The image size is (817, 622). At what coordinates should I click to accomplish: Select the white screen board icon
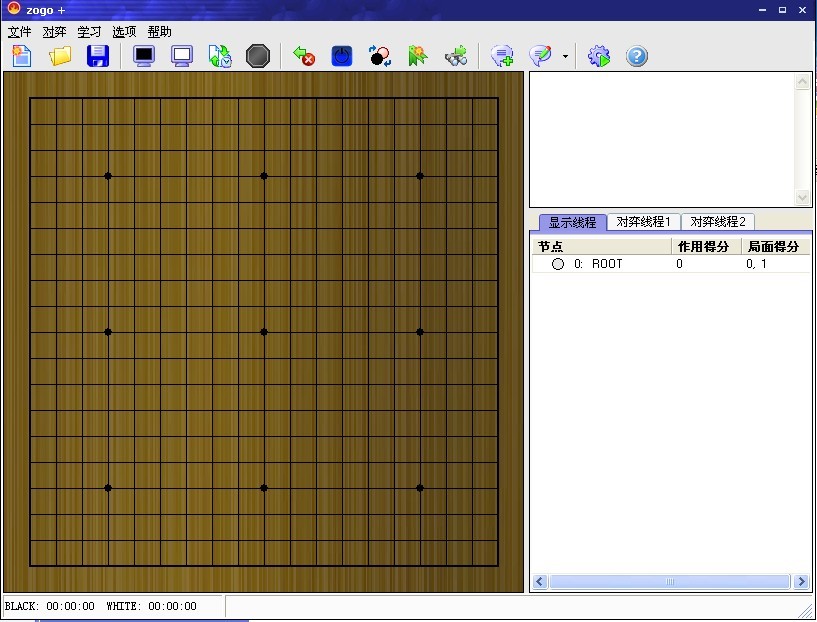[181, 56]
